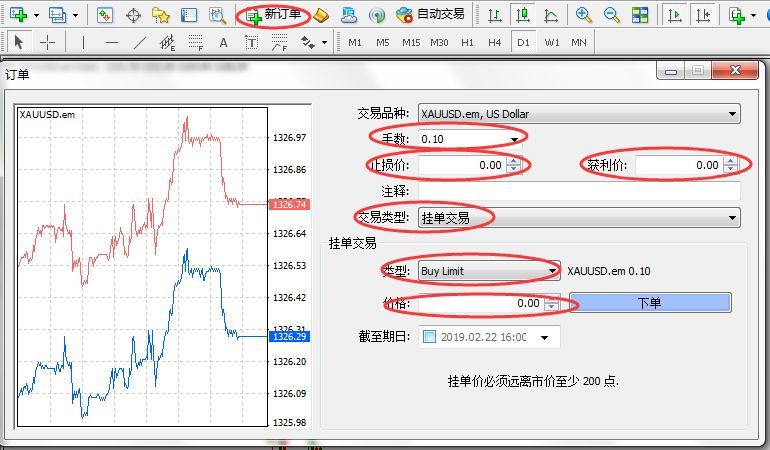
Task: Open the 交易品种 symbol dropdown
Action: point(733,114)
